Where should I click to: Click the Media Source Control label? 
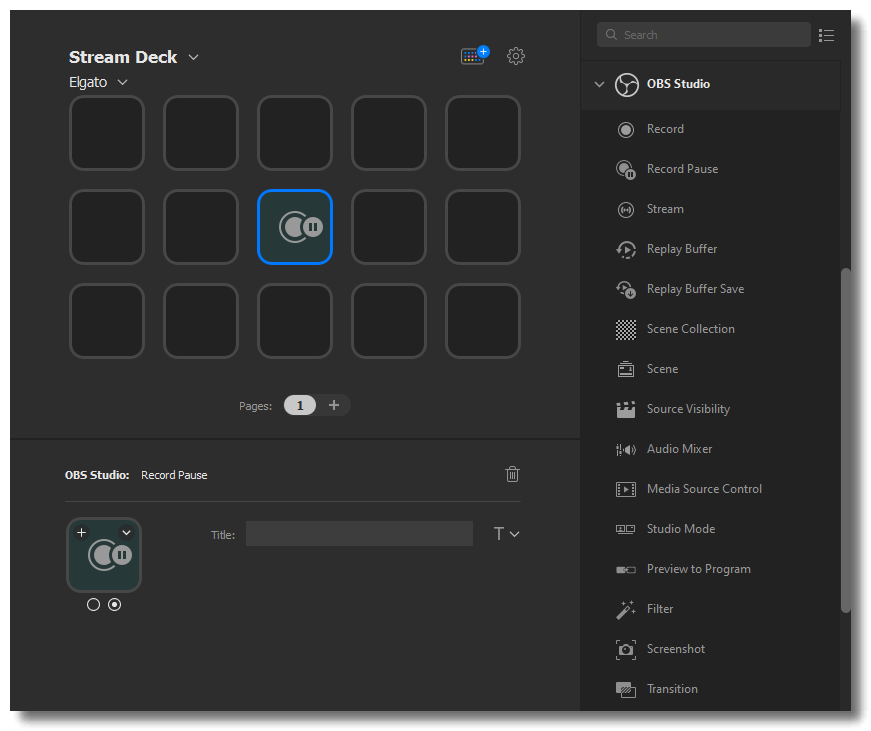click(x=704, y=489)
